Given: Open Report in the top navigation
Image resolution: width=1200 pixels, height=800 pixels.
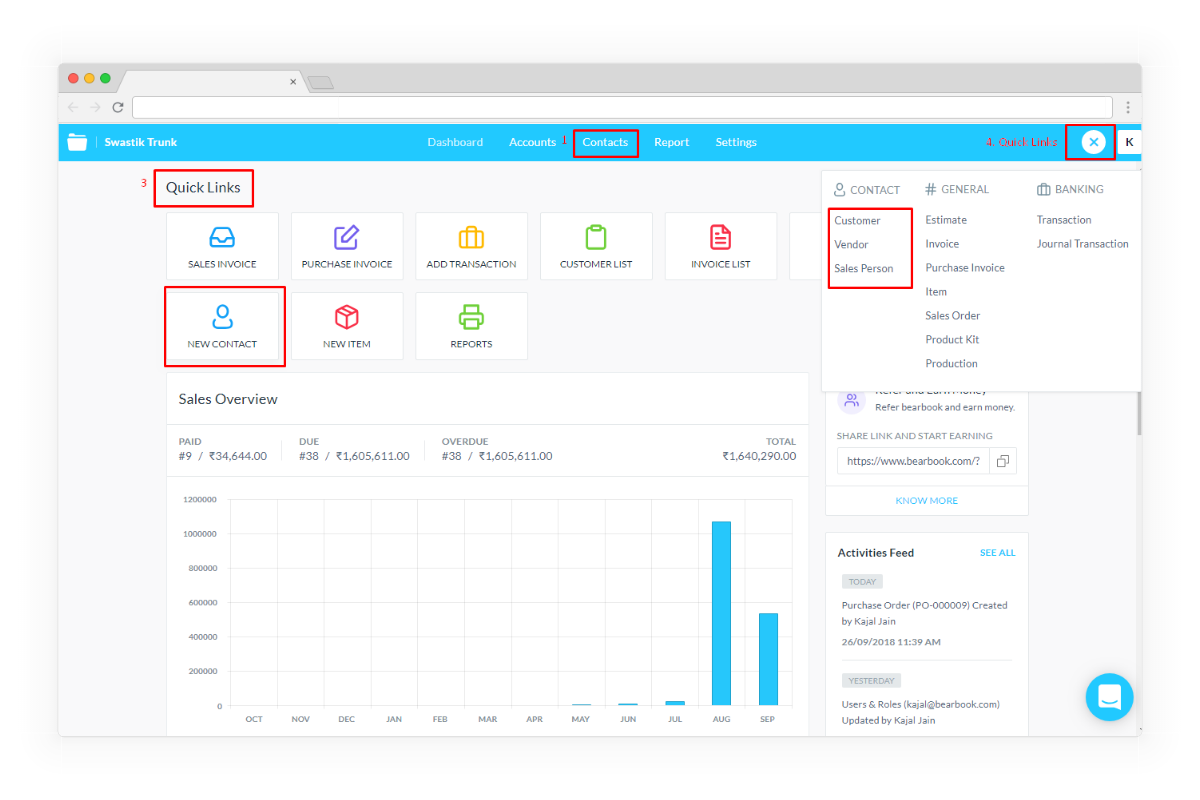Looking at the screenshot, I should coord(672,142).
